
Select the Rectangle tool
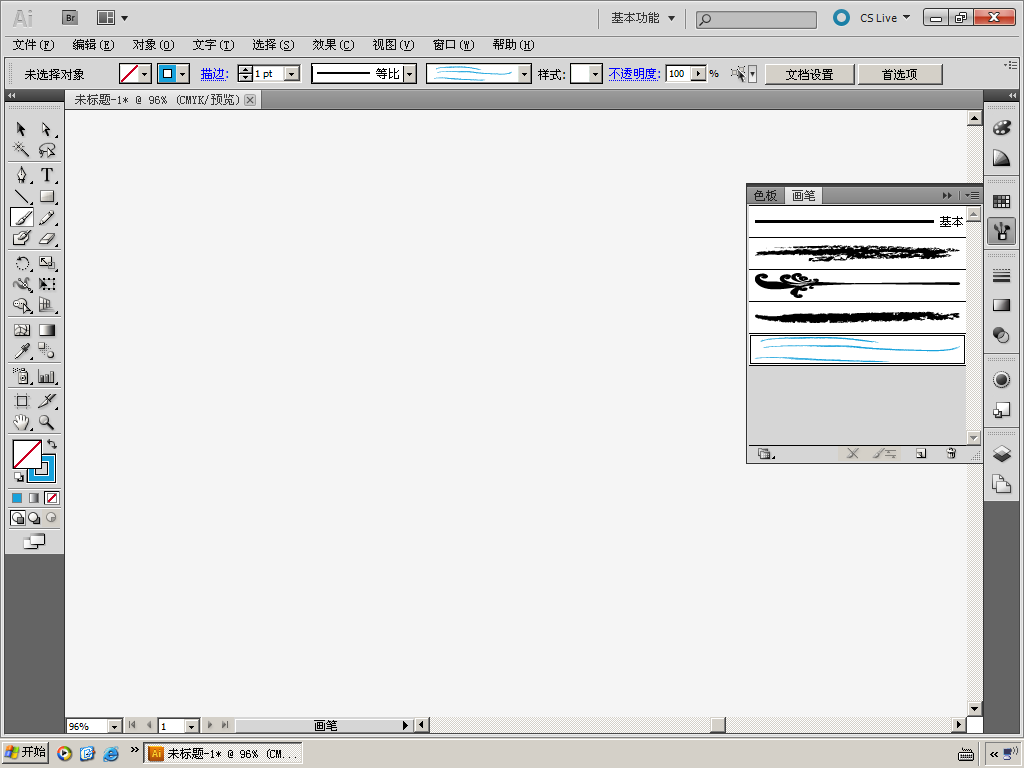point(46,196)
